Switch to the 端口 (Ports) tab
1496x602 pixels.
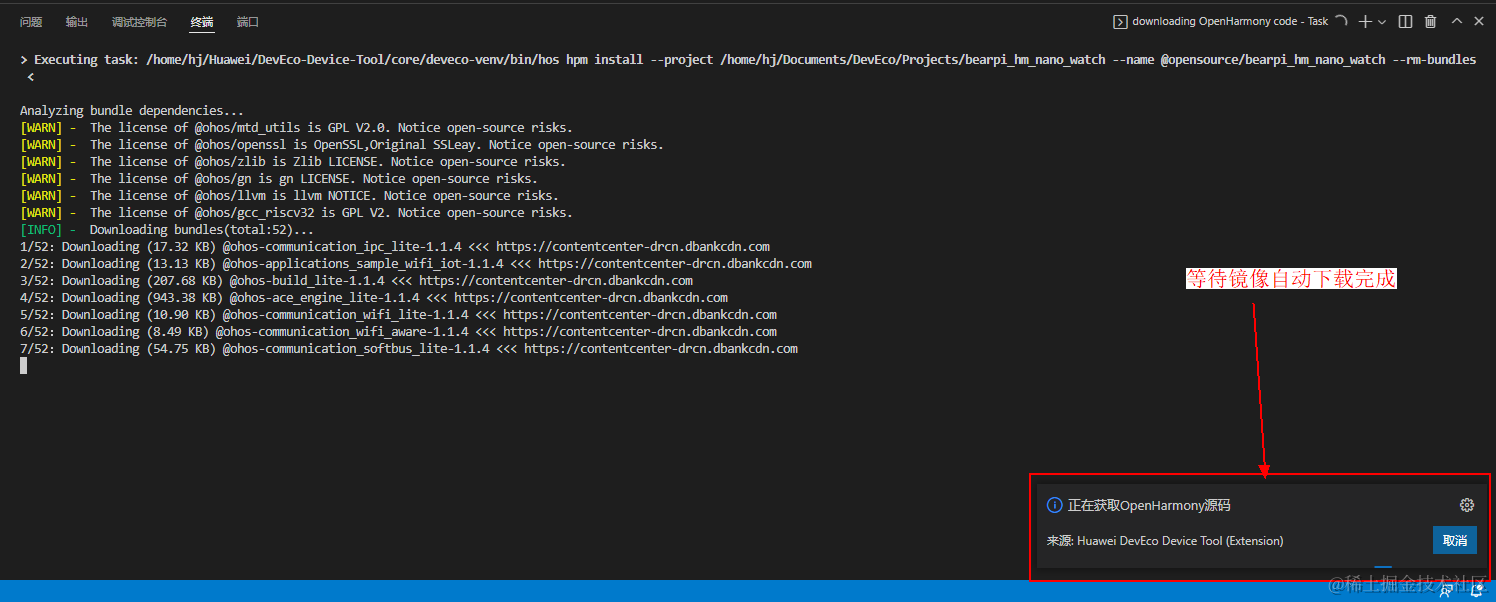(x=248, y=22)
